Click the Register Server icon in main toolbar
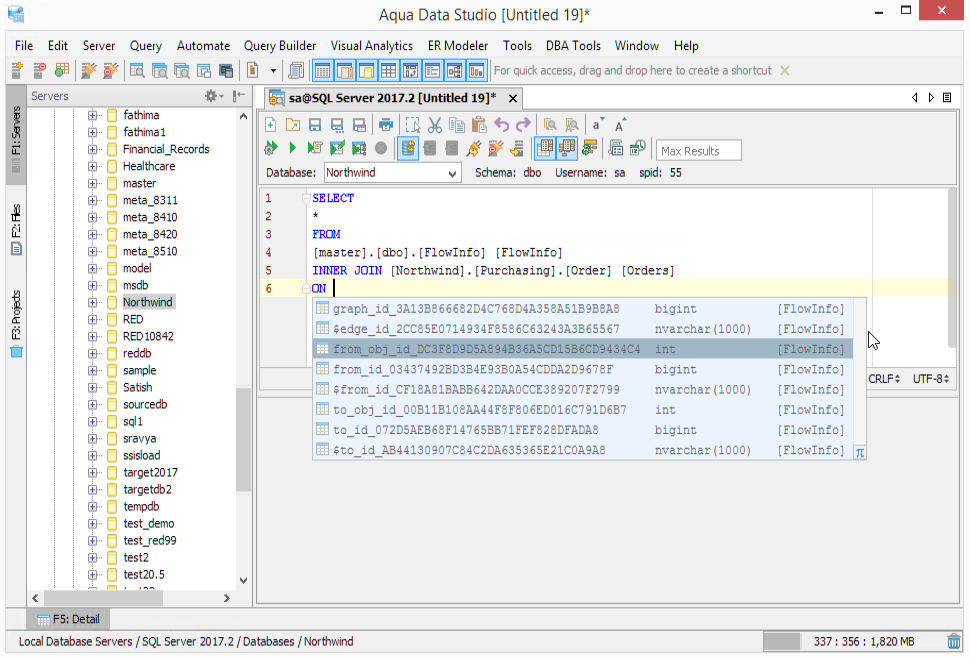Viewport: 970px width, 659px height. pyautogui.click(x=17, y=71)
